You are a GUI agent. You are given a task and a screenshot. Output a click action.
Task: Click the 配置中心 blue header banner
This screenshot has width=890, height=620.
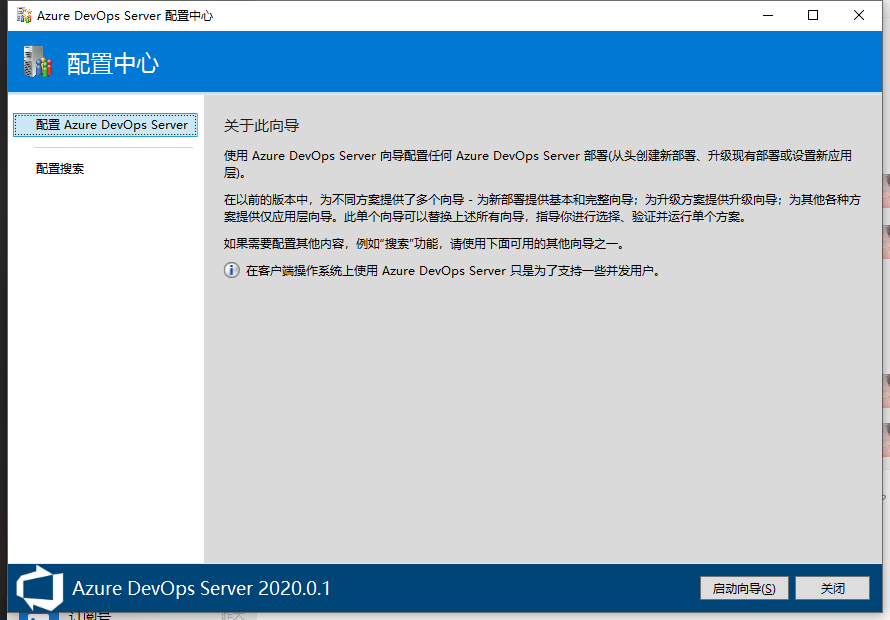tap(450, 61)
